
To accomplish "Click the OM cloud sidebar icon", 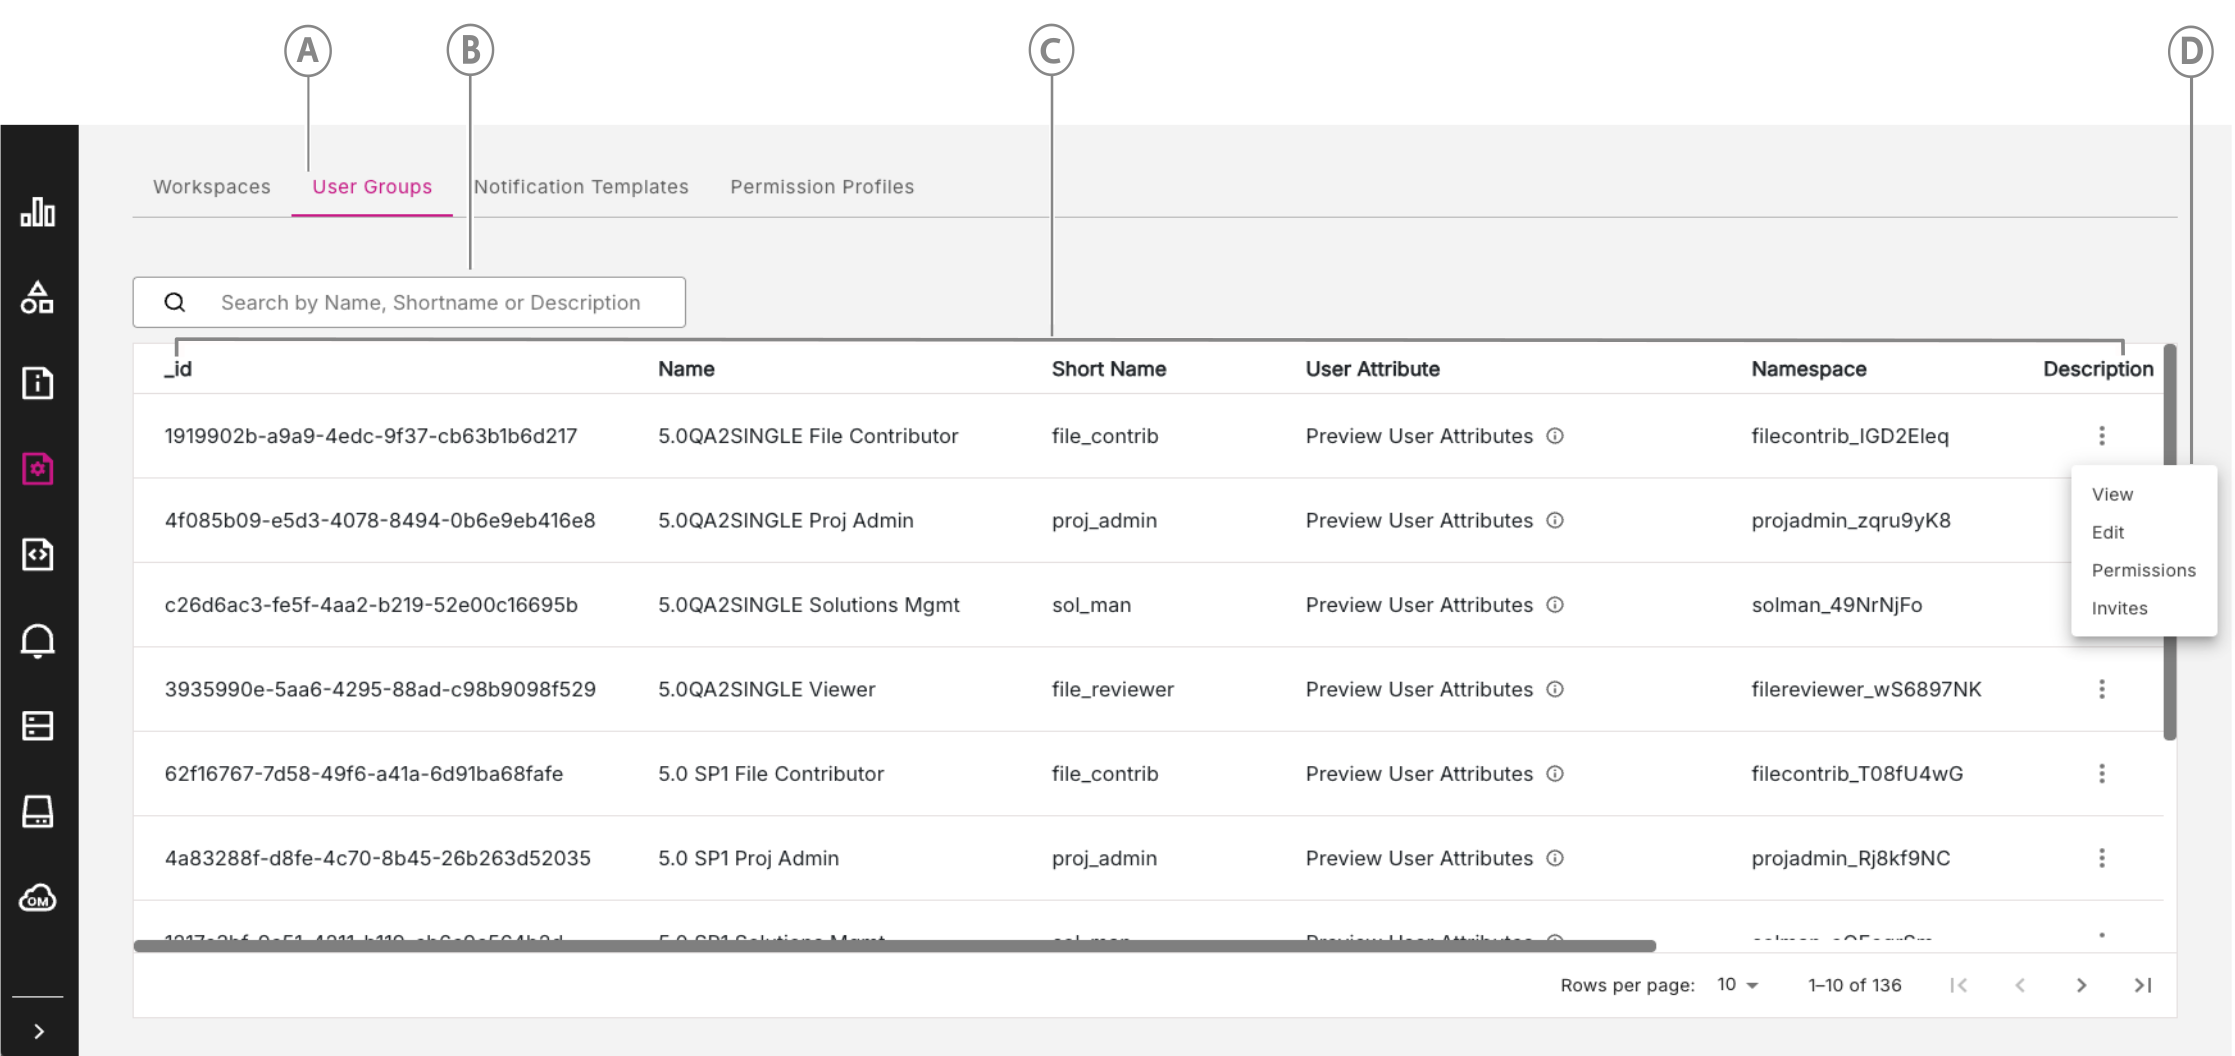I will (x=38, y=898).
